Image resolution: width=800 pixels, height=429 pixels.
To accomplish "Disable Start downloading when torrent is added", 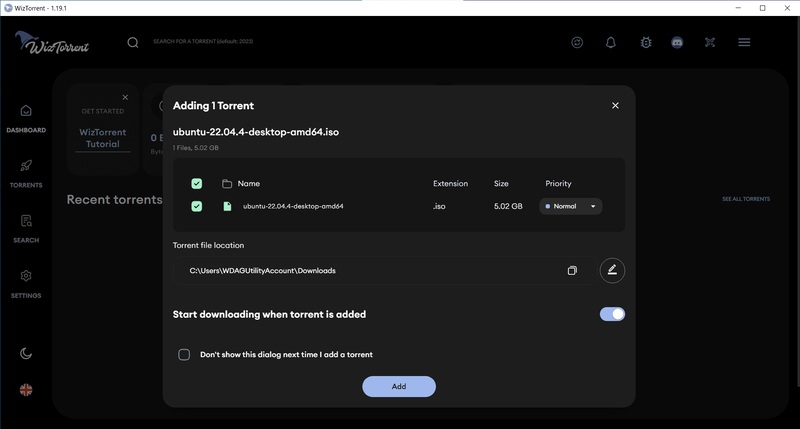I will 612,314.
